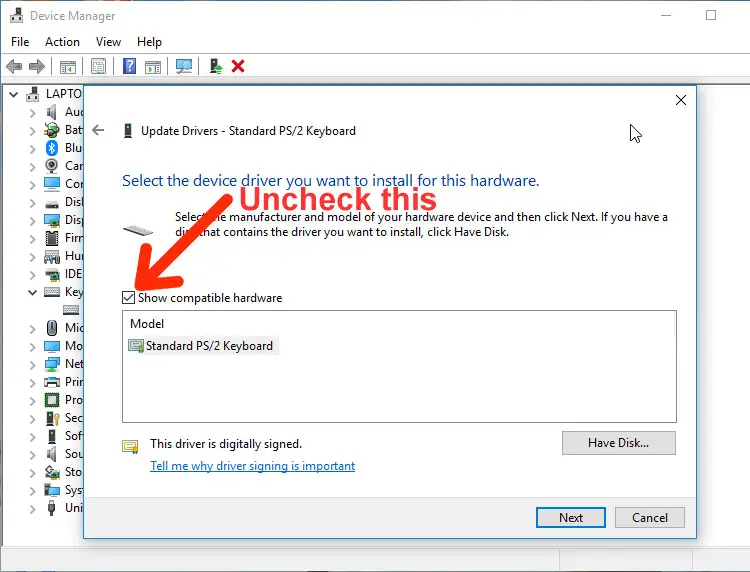750x572 pixels.
Task: Expand the Mice category chevron
Action: click(x=33, y=329)
